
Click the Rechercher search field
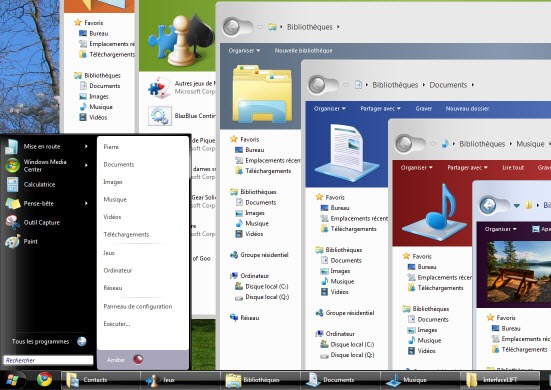click(48, 360)
